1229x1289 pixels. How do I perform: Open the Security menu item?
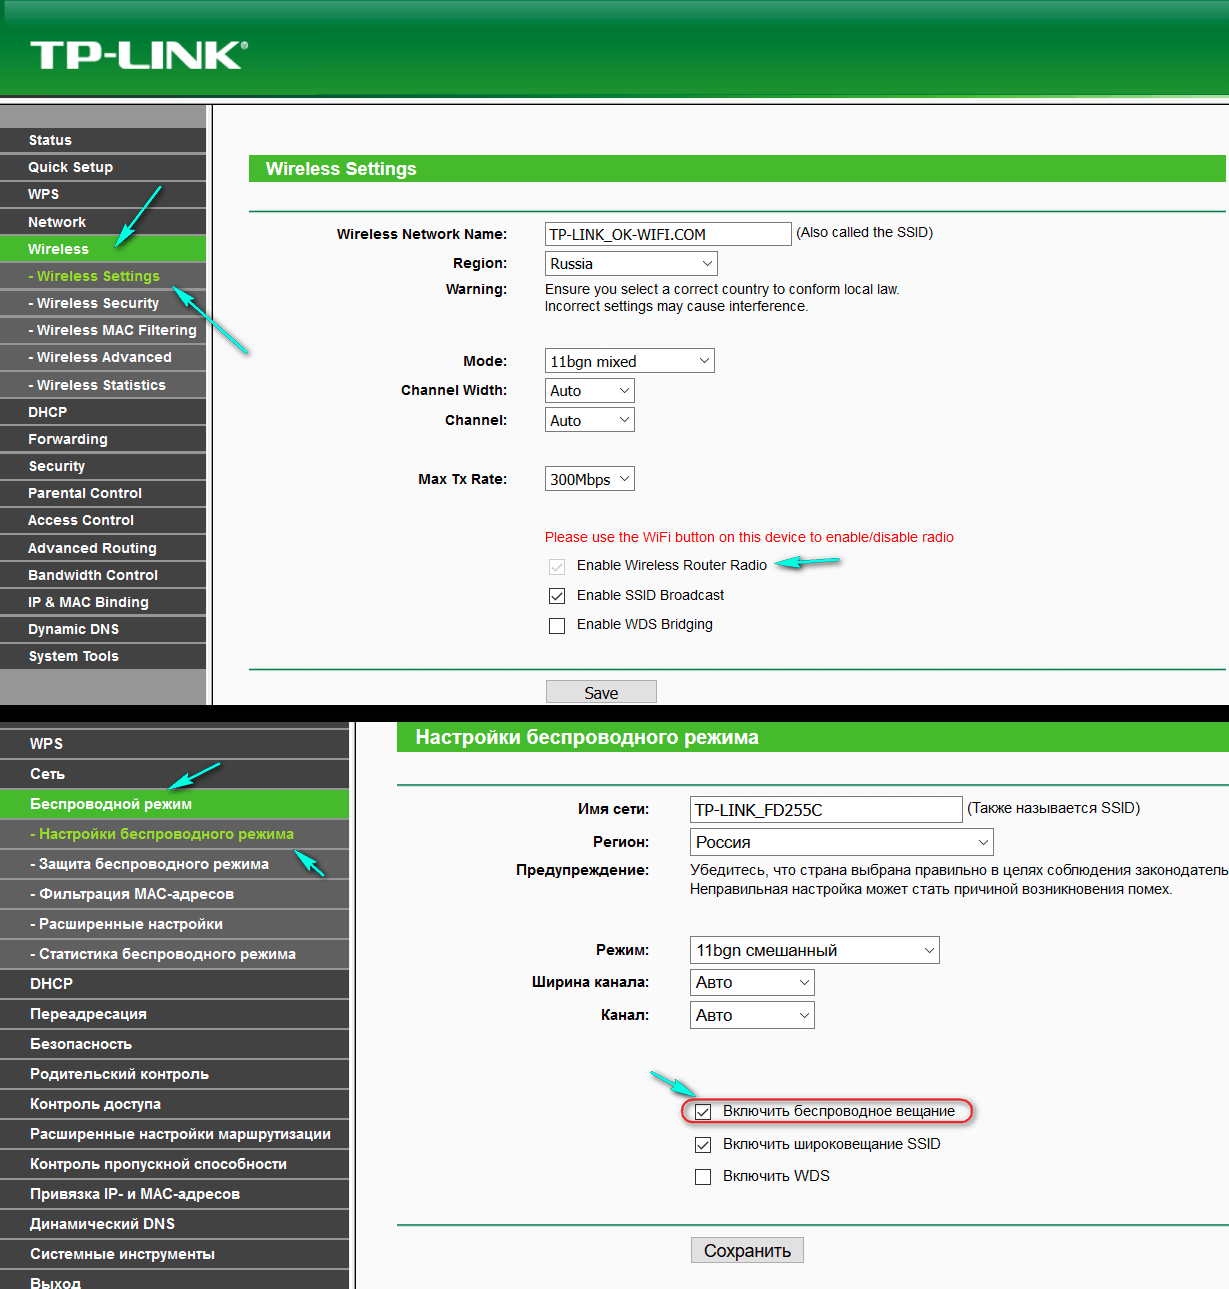coord(103,466)
